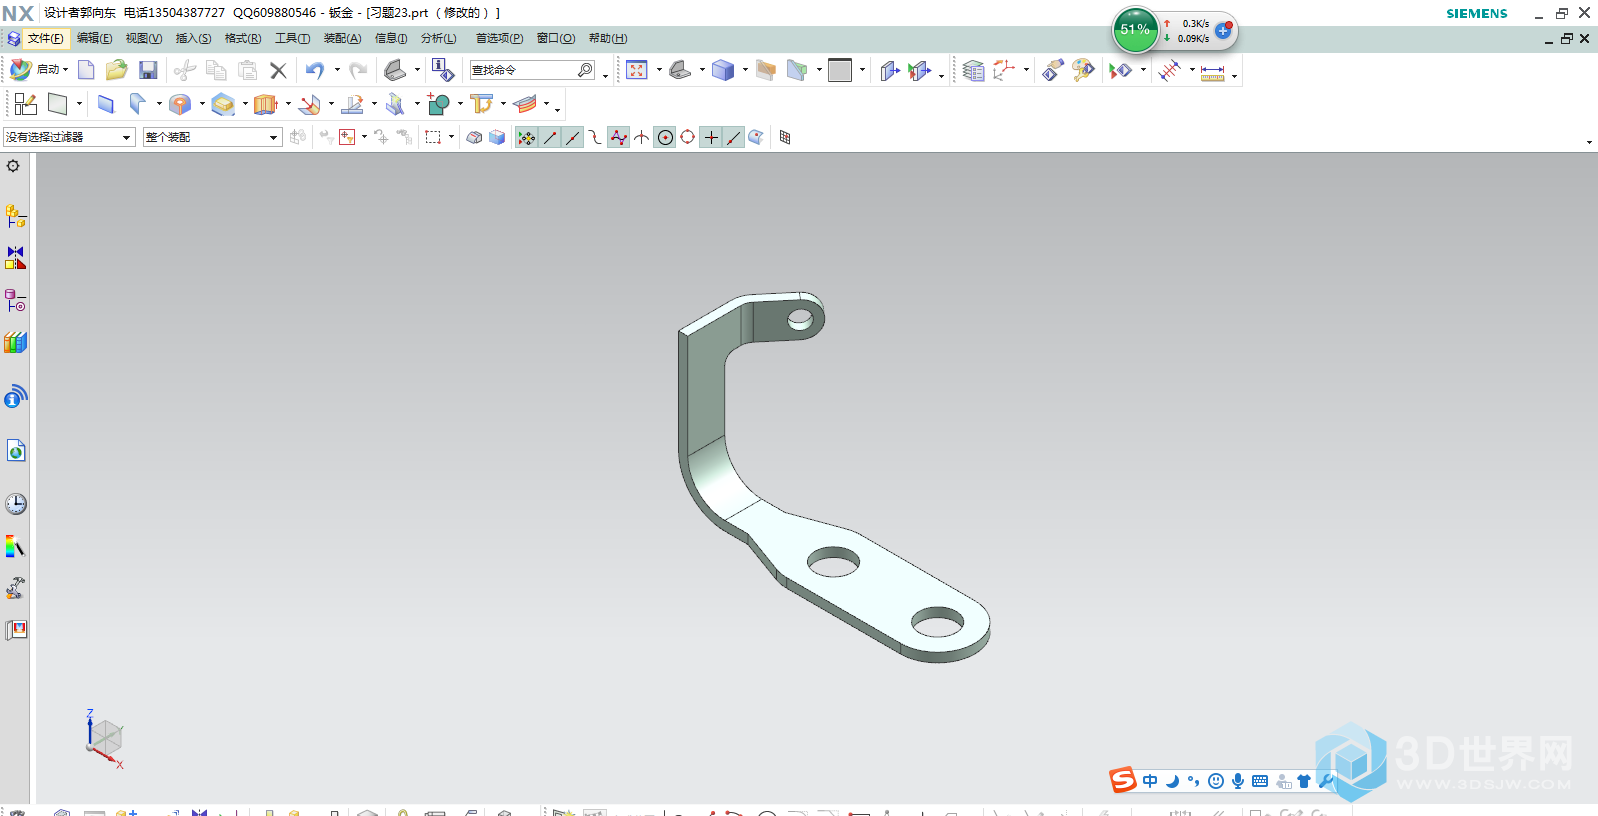Open the rendering style cube dropdown

coord(745,70)
